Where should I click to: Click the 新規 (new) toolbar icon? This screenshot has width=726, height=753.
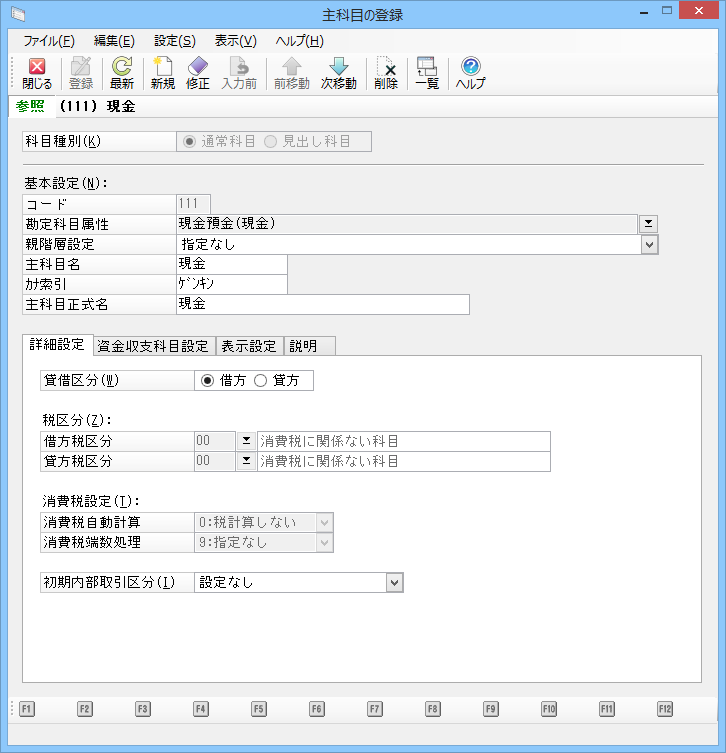click(x=162, y=67)
